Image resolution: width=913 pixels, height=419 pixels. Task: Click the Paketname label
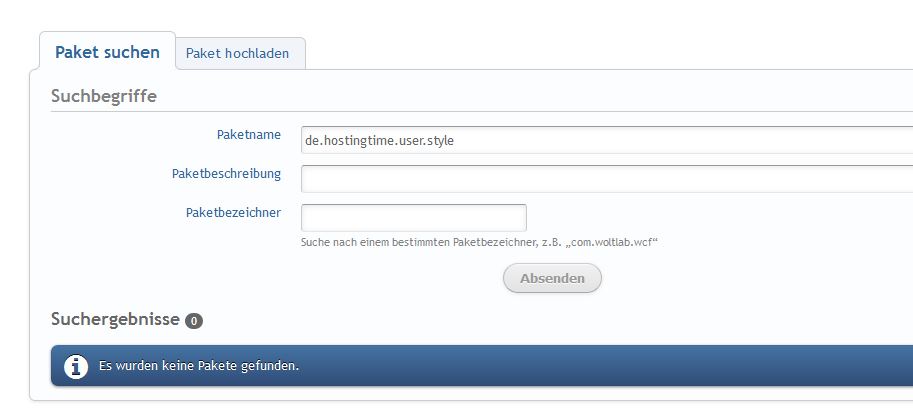[248, 134]
